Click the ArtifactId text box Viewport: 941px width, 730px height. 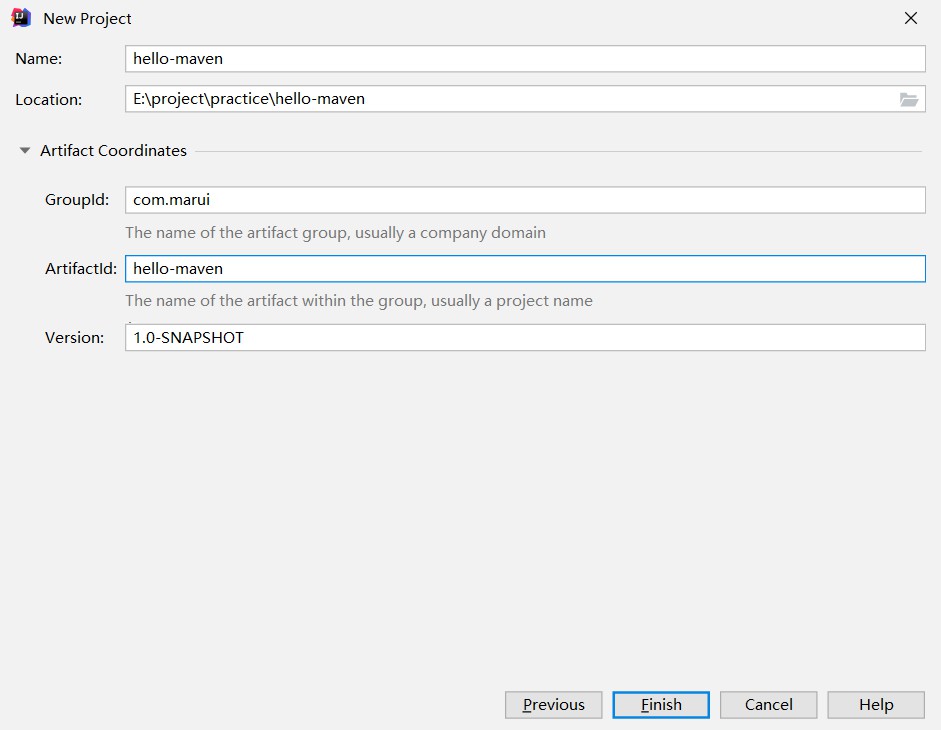(525, 269)
